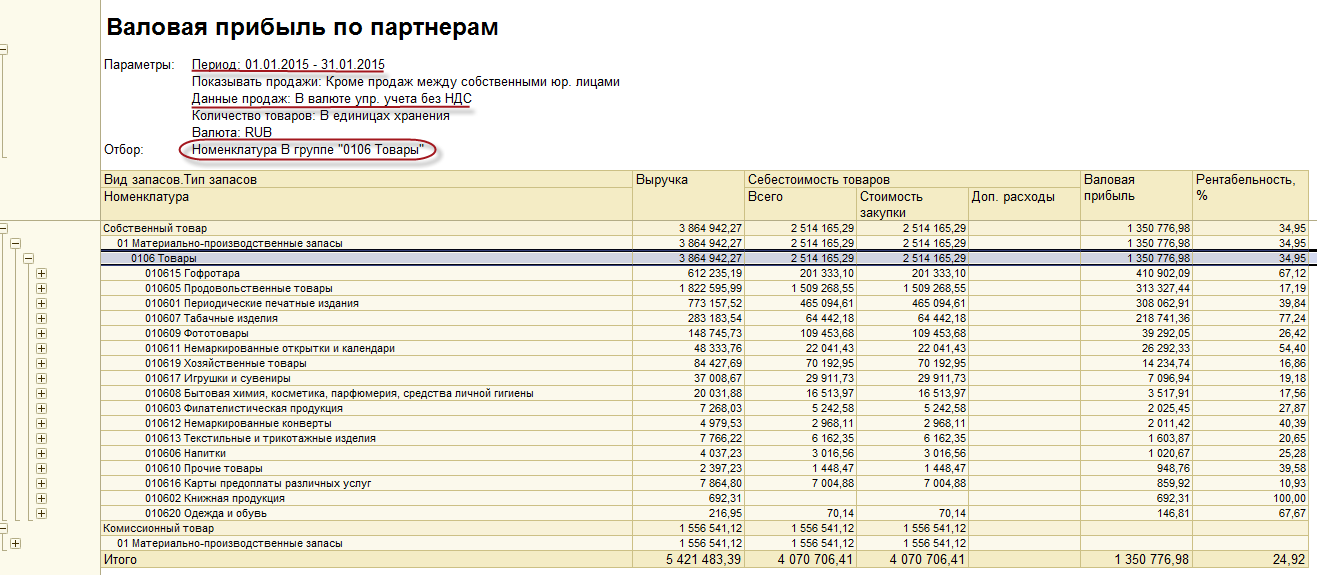The width and height of the screenshot is (1317, 575).
Task: Expand 010605 Продовольственные товары row
Action: [41, 288]
